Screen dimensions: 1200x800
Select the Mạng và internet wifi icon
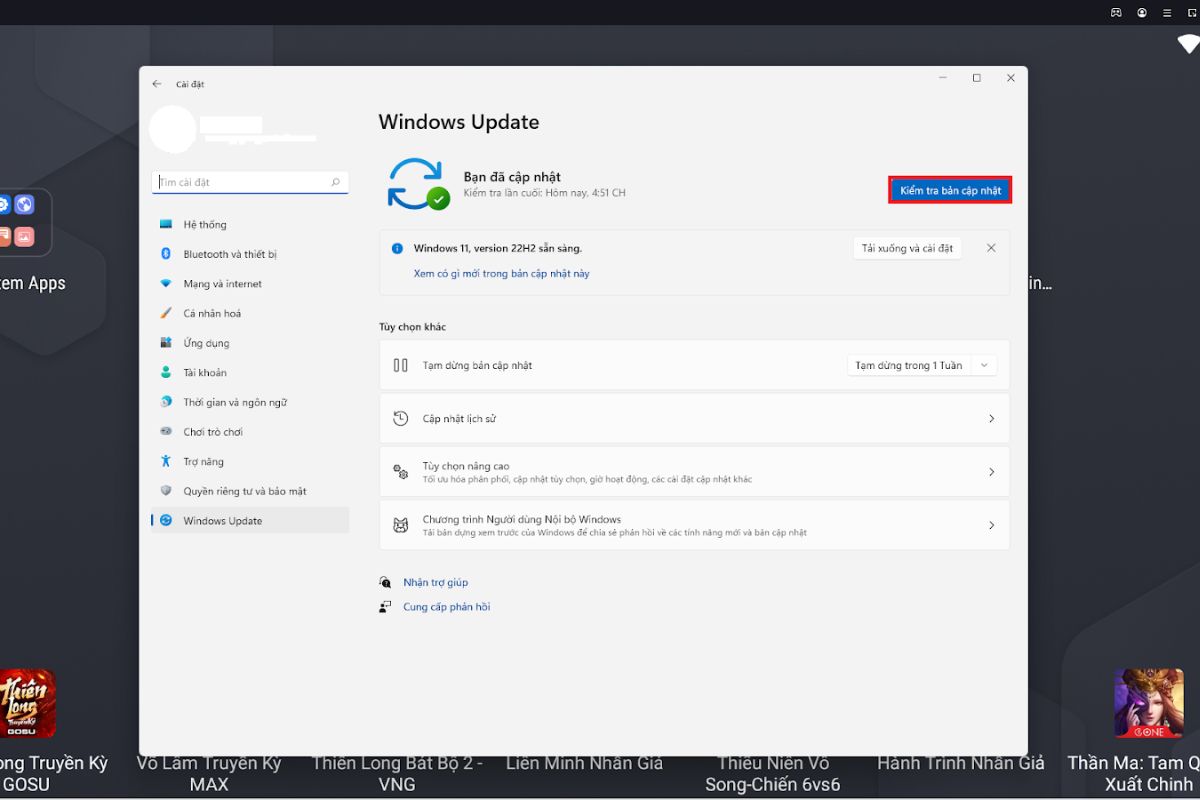click(166, 284)
